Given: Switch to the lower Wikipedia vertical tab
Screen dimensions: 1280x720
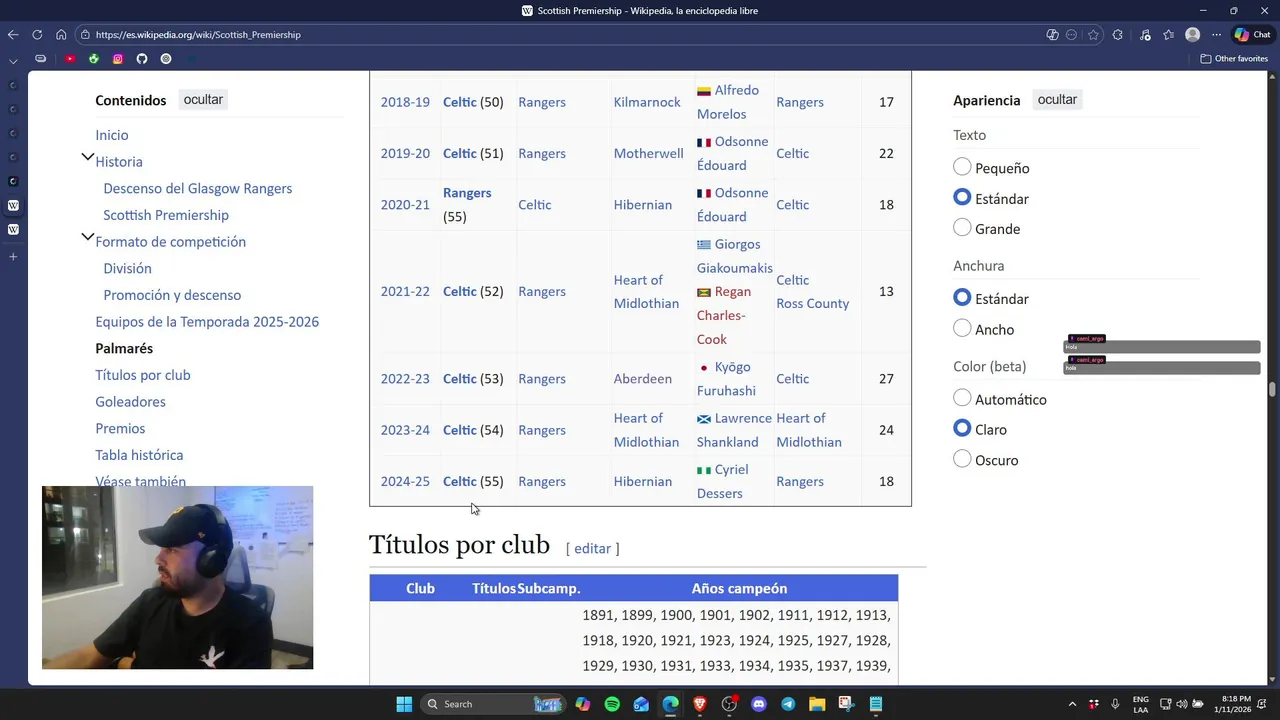Looking at the screenshot, I should tap(13, 229).
